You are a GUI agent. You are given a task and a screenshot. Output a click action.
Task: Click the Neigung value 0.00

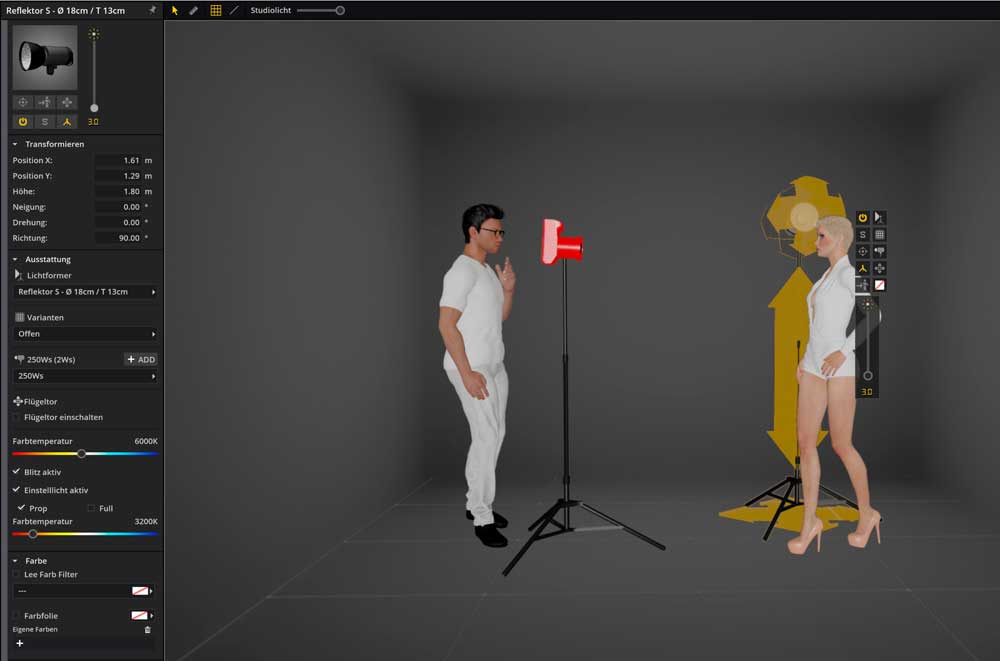118,207
